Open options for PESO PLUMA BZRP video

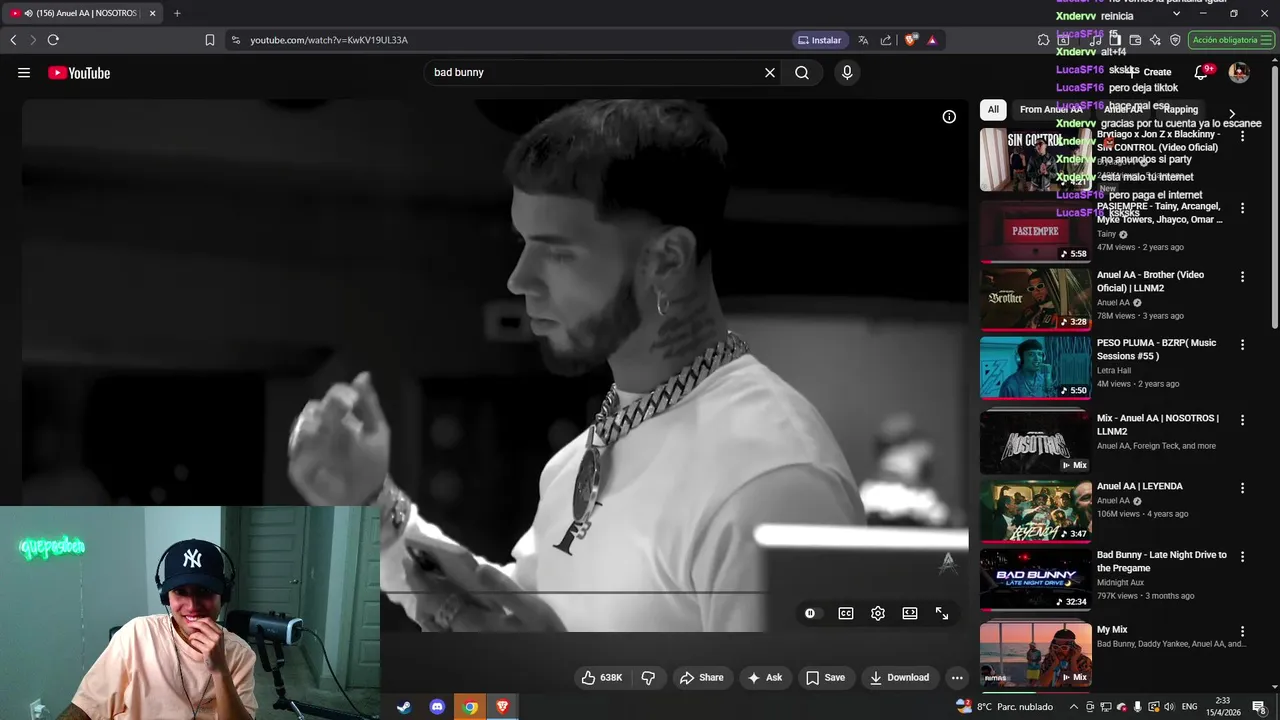tap(1243, 345)
